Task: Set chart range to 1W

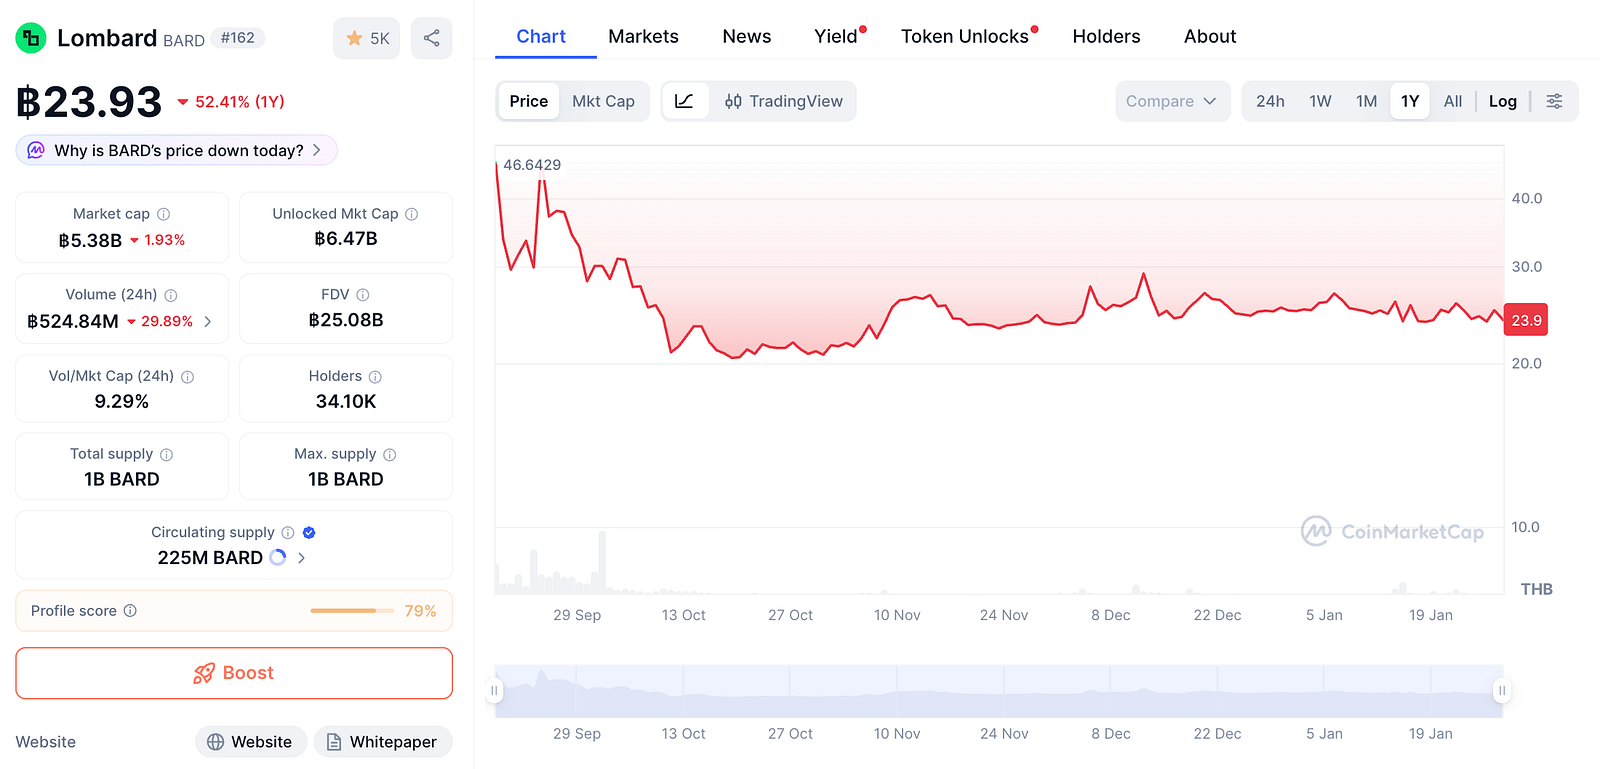Action: click(1320, 101)
